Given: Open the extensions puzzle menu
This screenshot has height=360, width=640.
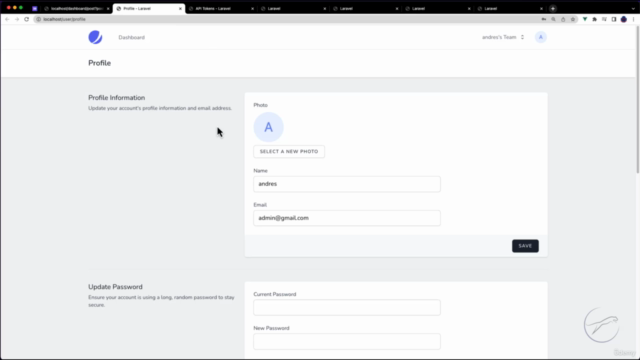Looking at the screenshot, I should coord(595,19).
